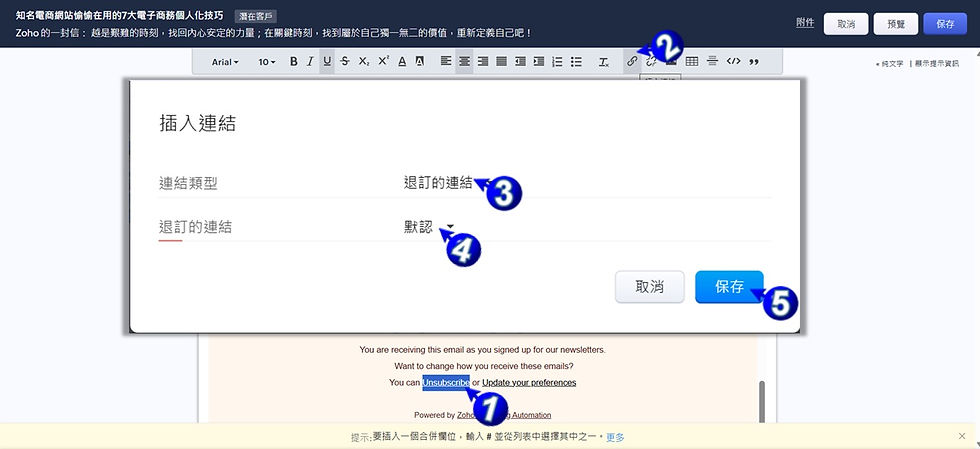This screenshot has height=449, width=980.
Task: Click the Update your preferences link
Action: (529, 383)
